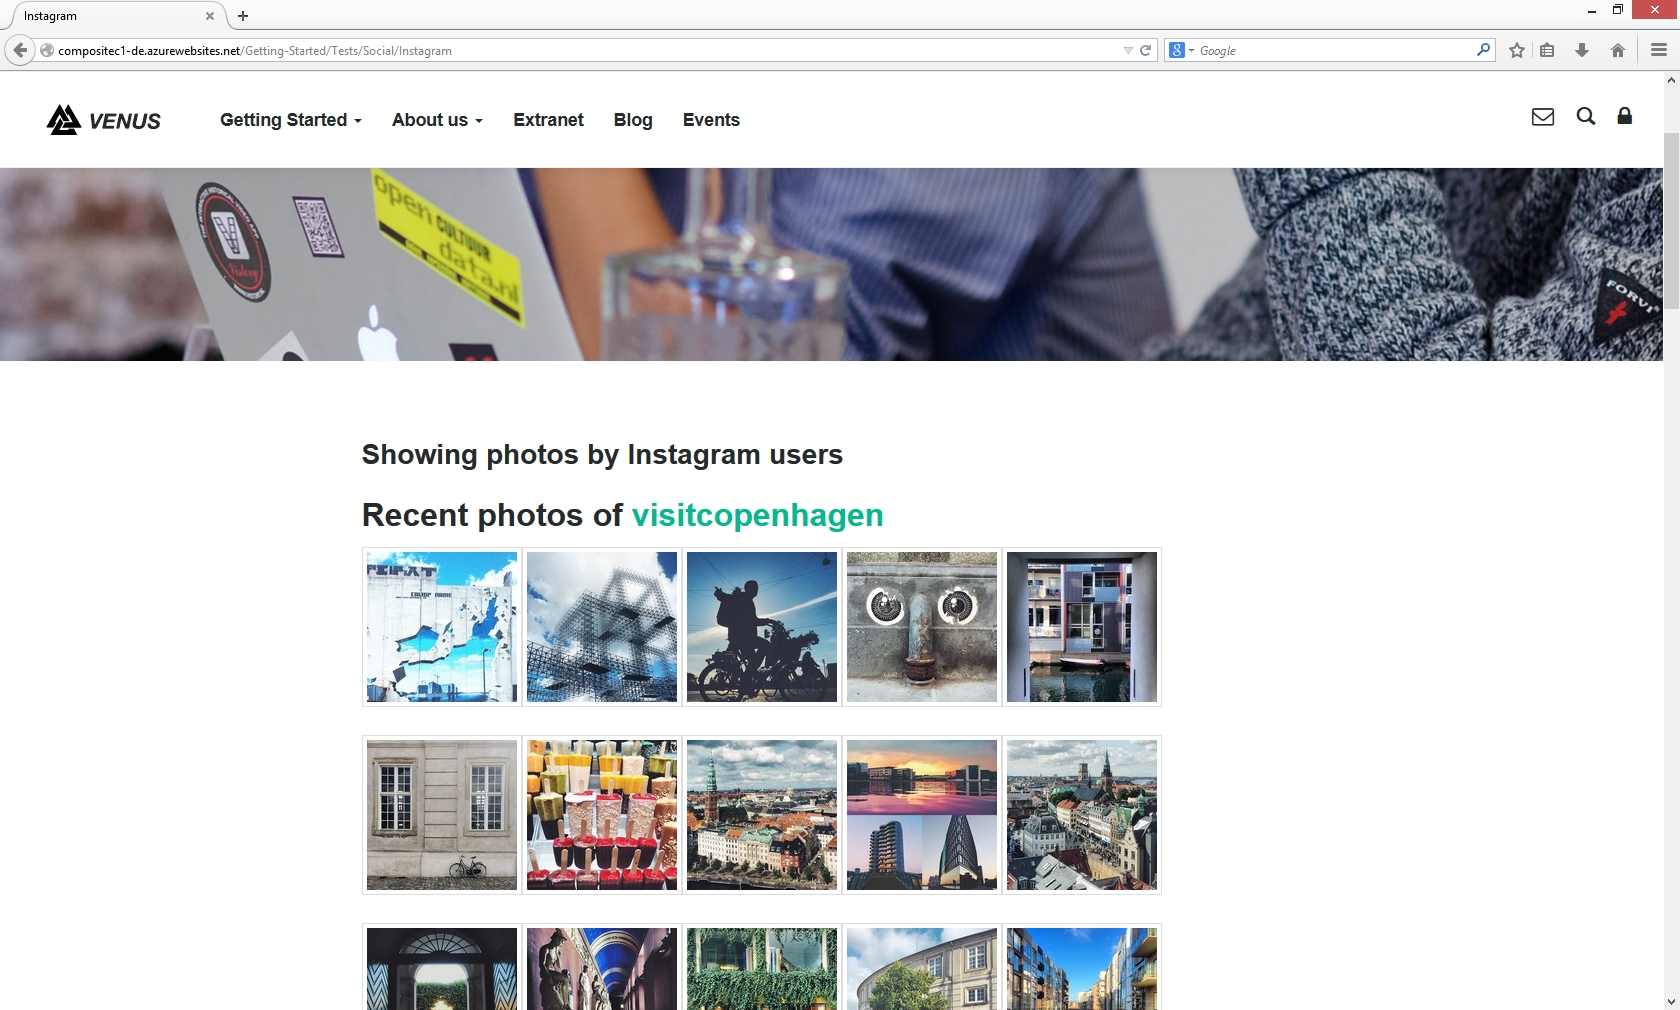Open the motorcycle silhouette photo
The width and height of the screenshot is (1680, 1010).
(762, 627)
